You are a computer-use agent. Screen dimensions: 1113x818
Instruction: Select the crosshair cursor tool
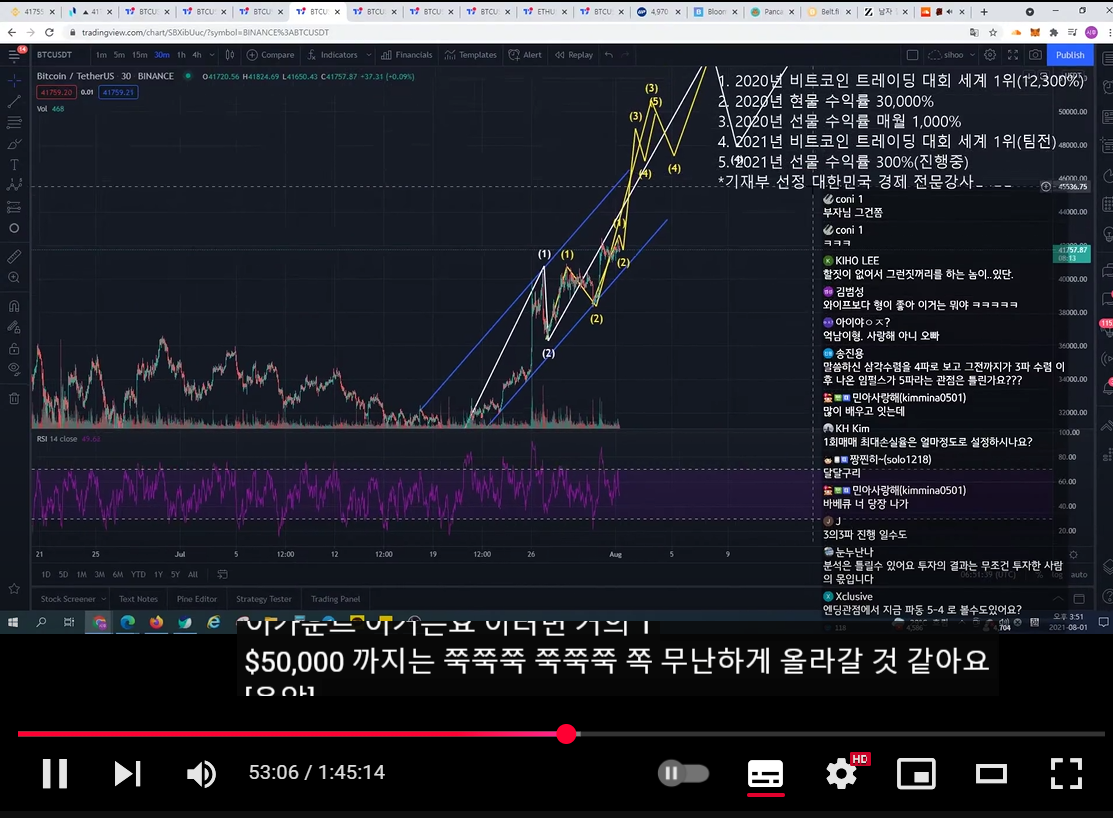[x=14, y=80]
